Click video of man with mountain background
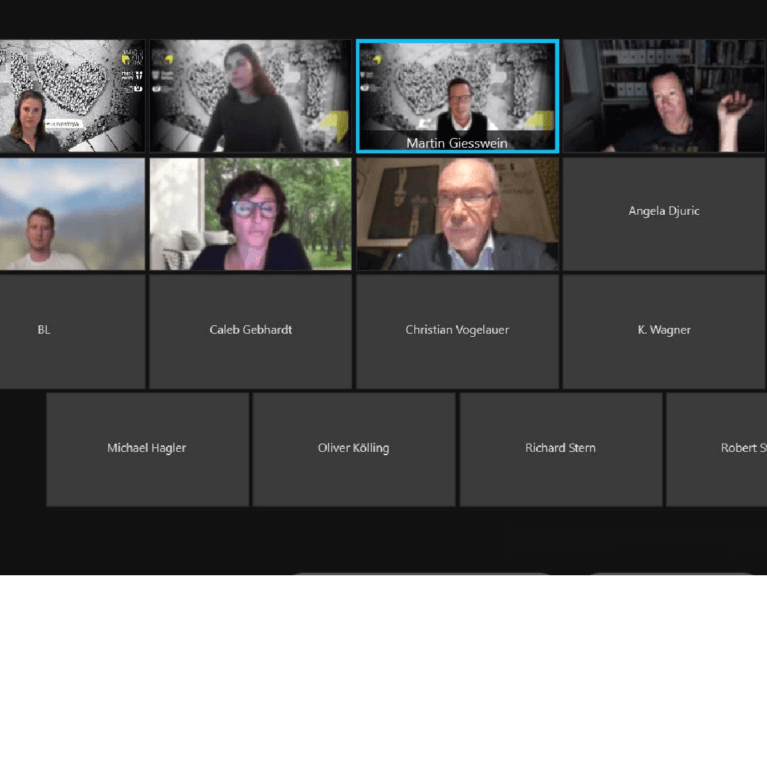Viewport: 767px width, 767px height. click(x=72, y=214)
